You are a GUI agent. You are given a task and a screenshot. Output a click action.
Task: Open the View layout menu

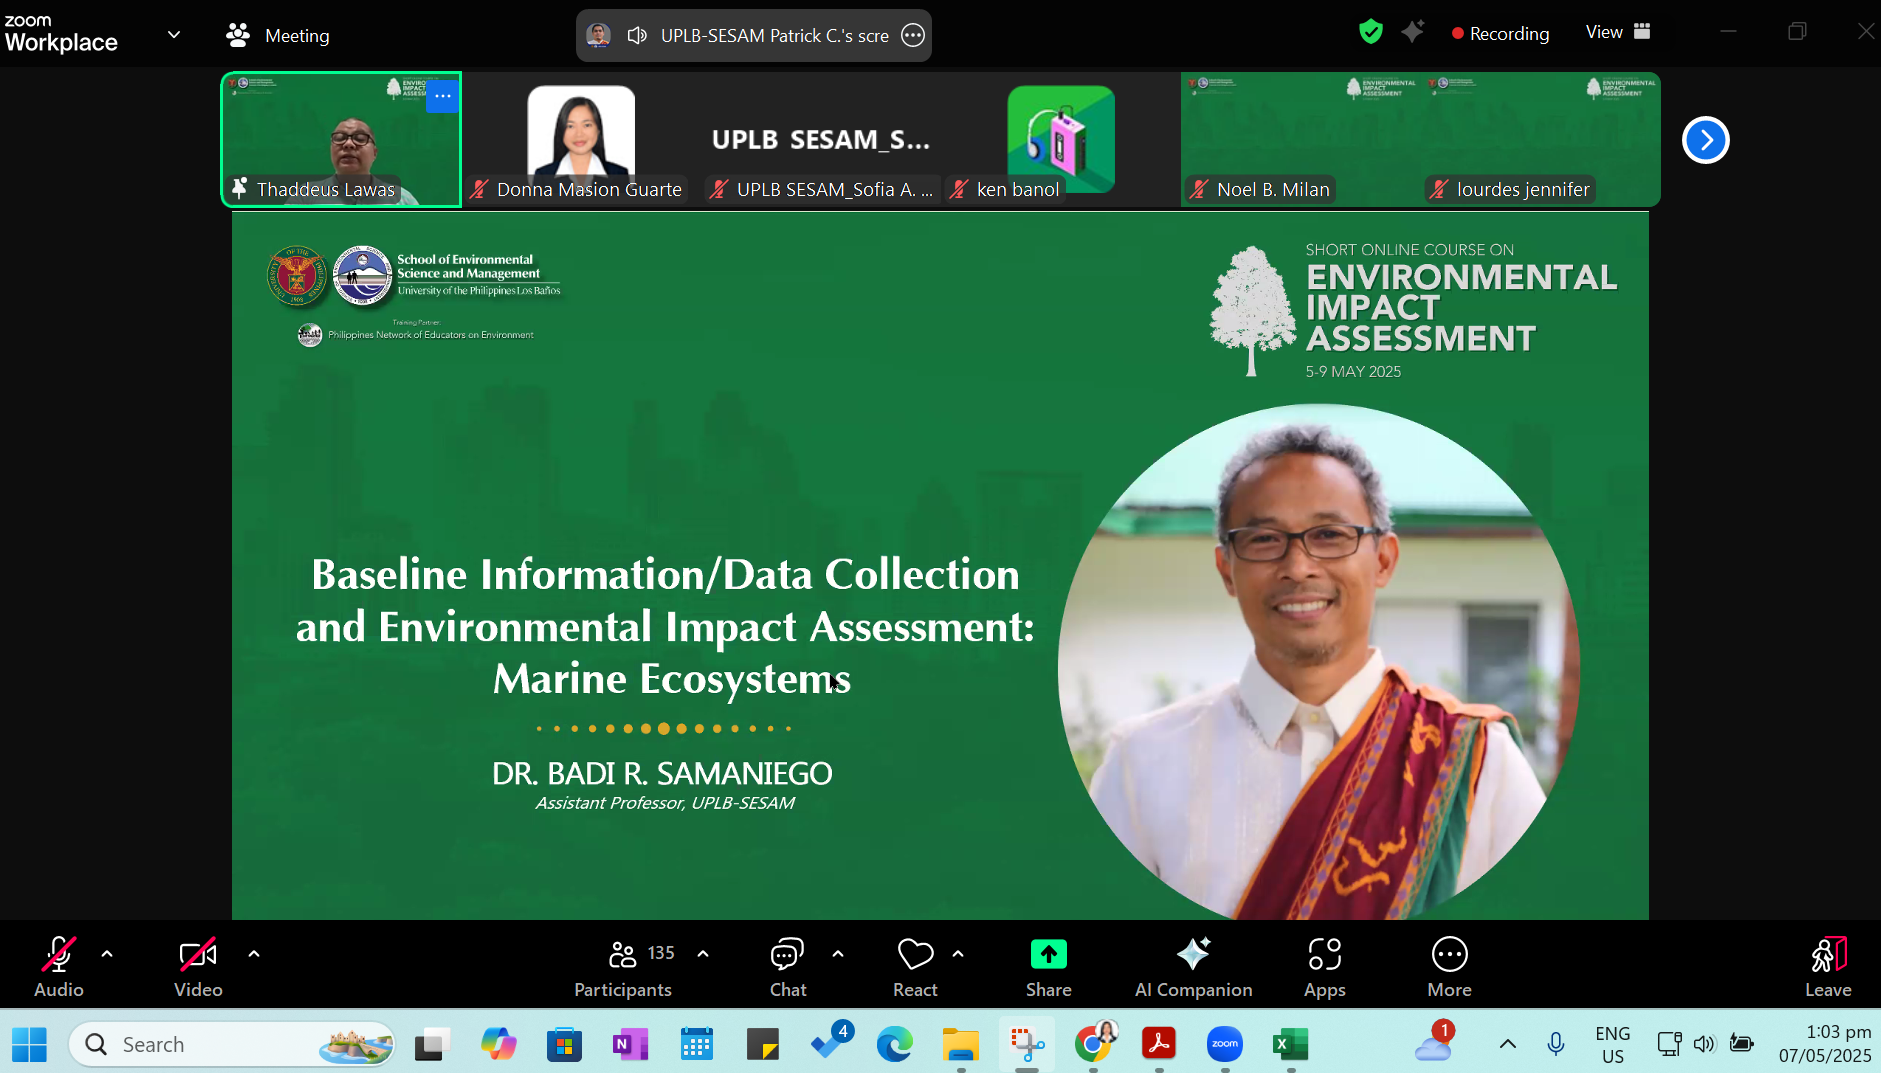pos(1617,32)
